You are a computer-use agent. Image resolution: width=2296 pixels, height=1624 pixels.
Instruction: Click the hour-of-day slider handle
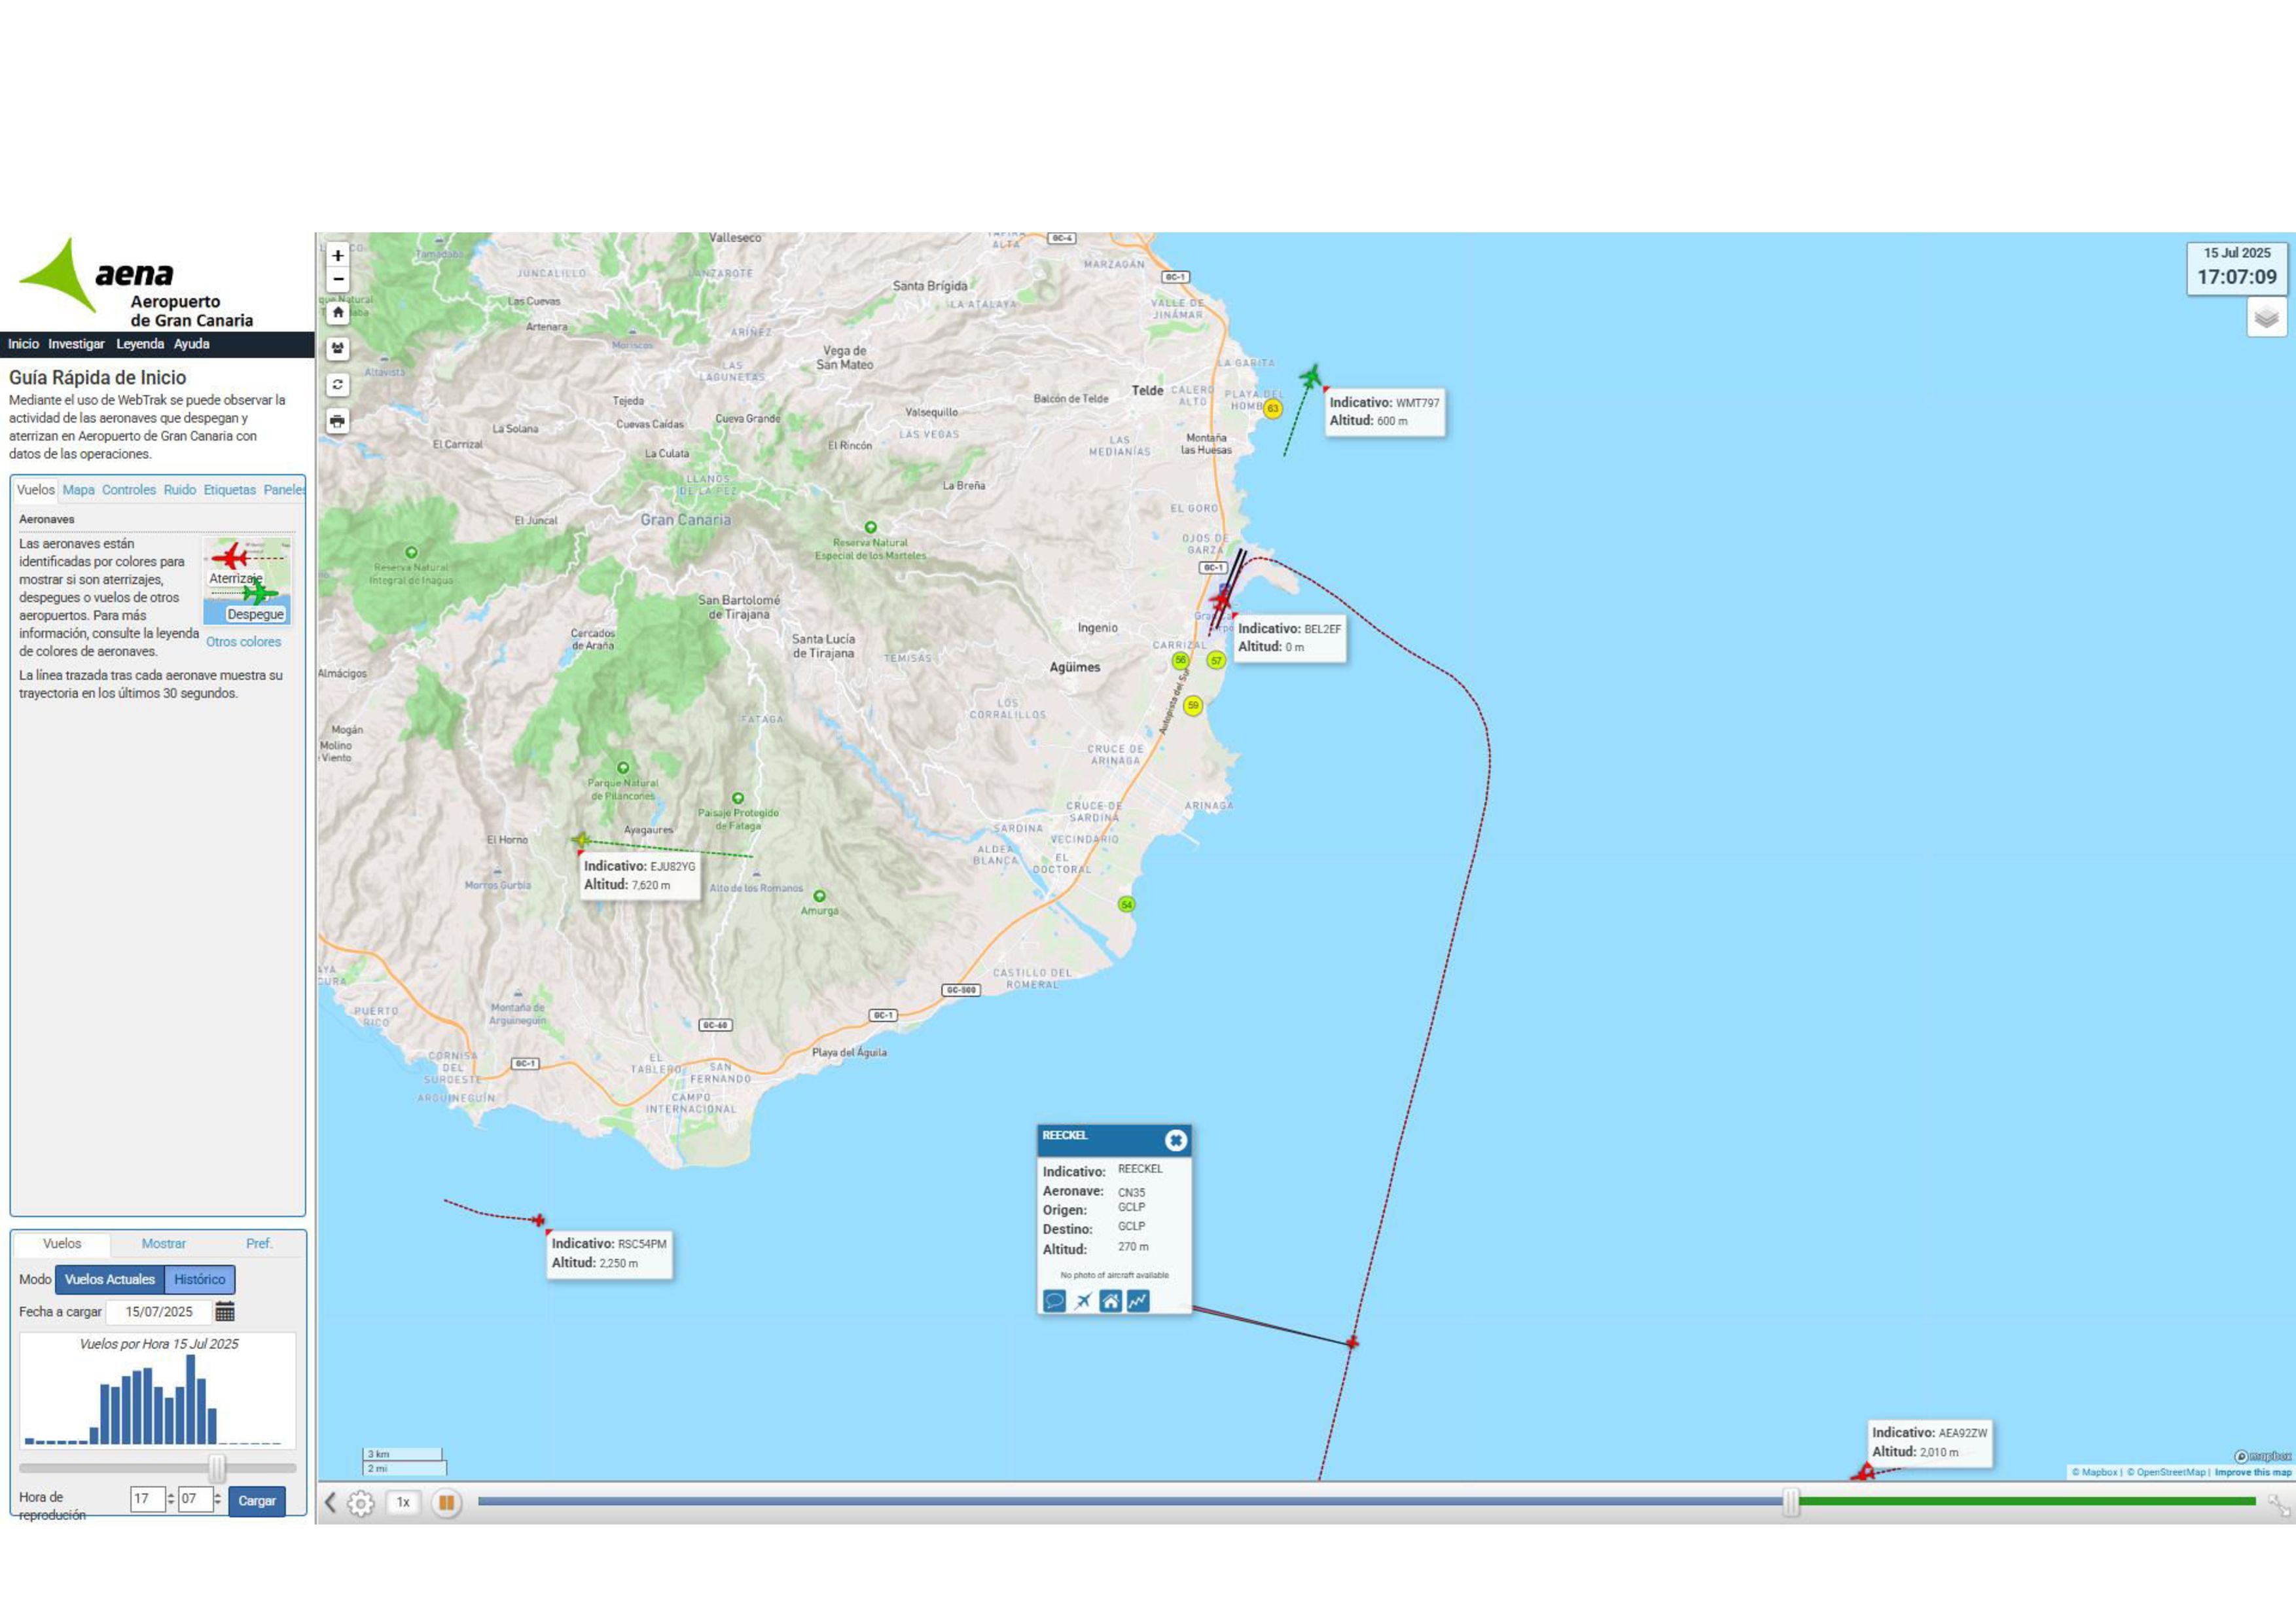click(x=217, y=1468)
